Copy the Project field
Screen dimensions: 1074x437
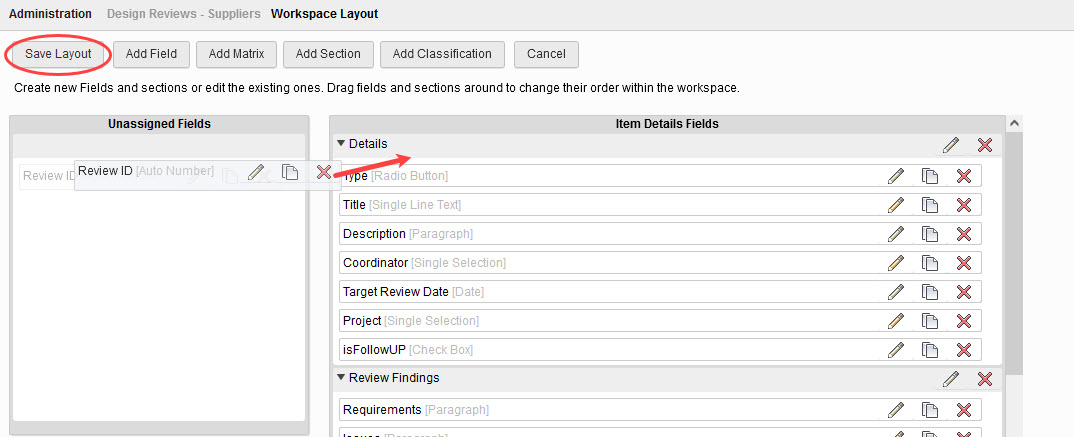(x=929, y=321)
